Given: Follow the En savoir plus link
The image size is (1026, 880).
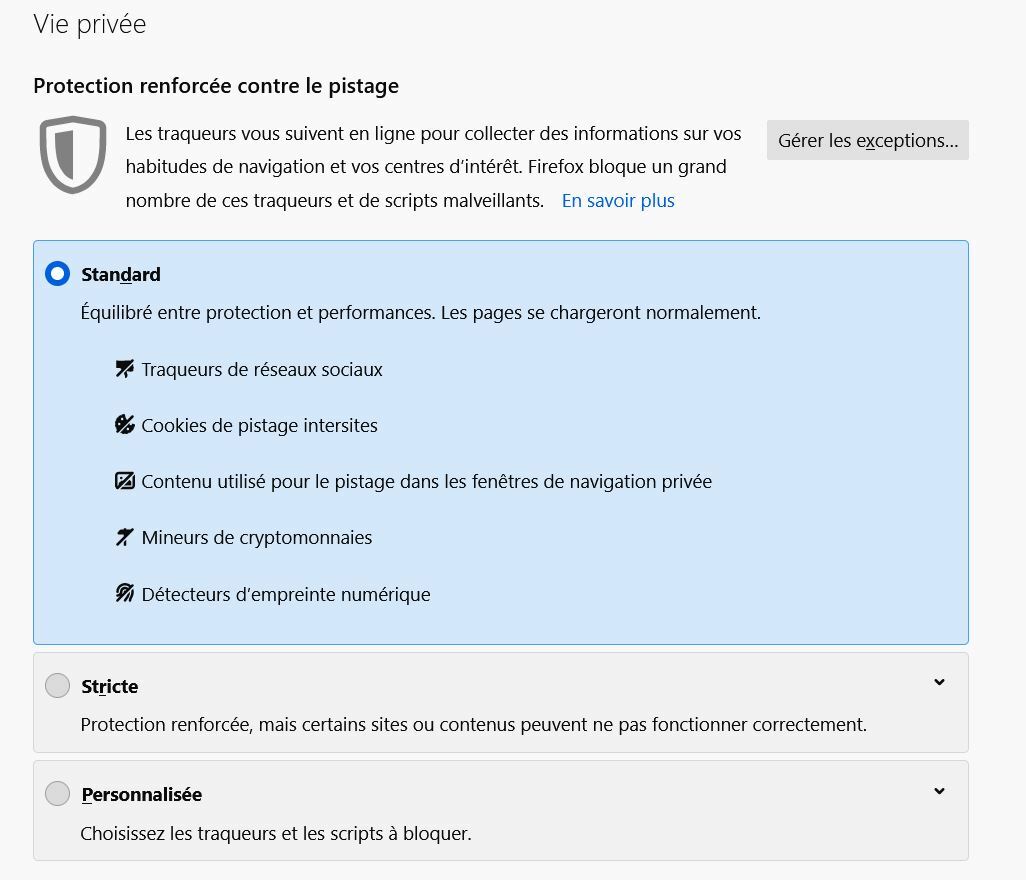Looking at the screenshot, I should click(618, 201).
